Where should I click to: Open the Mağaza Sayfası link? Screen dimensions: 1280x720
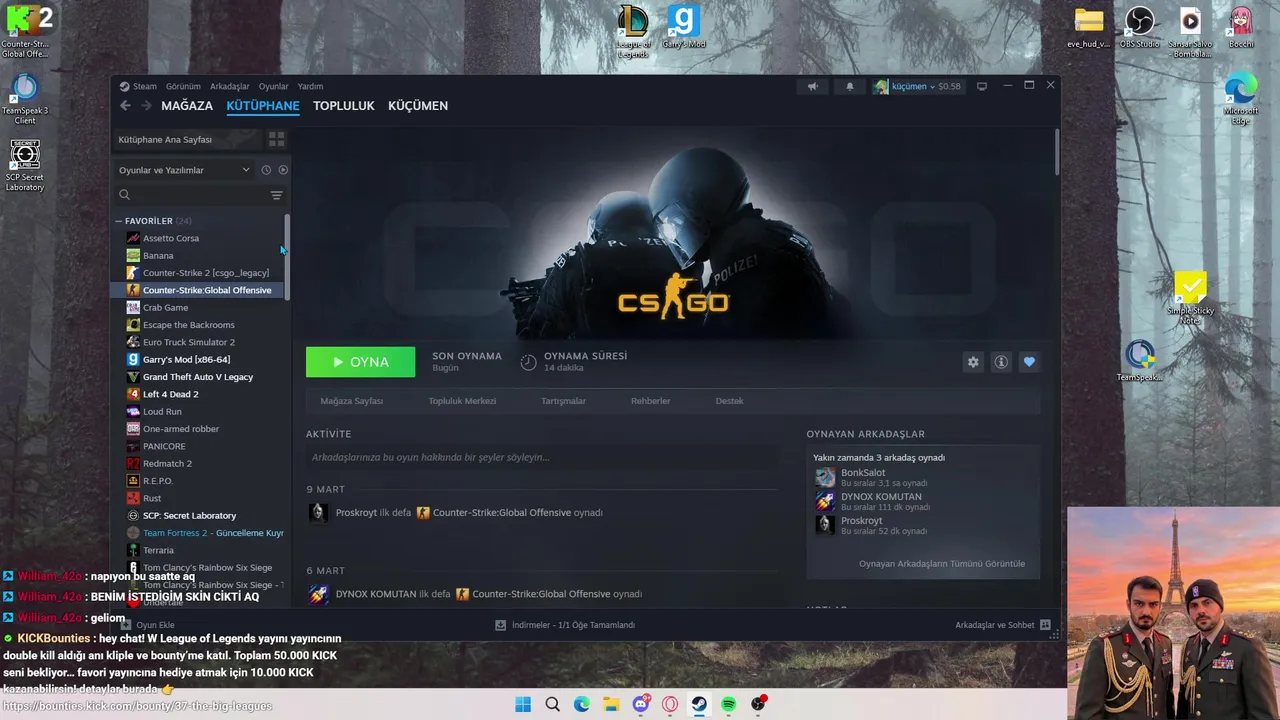pos(351,401)
